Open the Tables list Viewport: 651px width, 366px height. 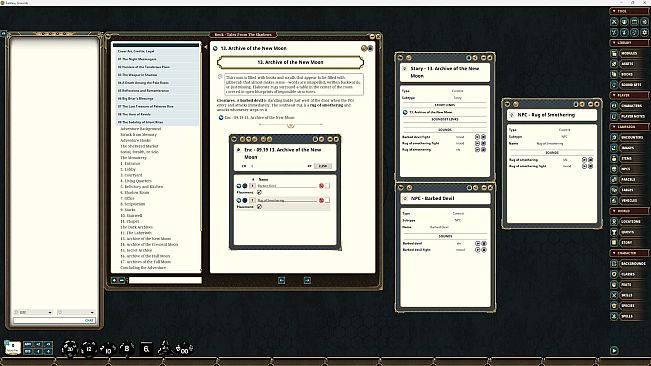[629, 190]
